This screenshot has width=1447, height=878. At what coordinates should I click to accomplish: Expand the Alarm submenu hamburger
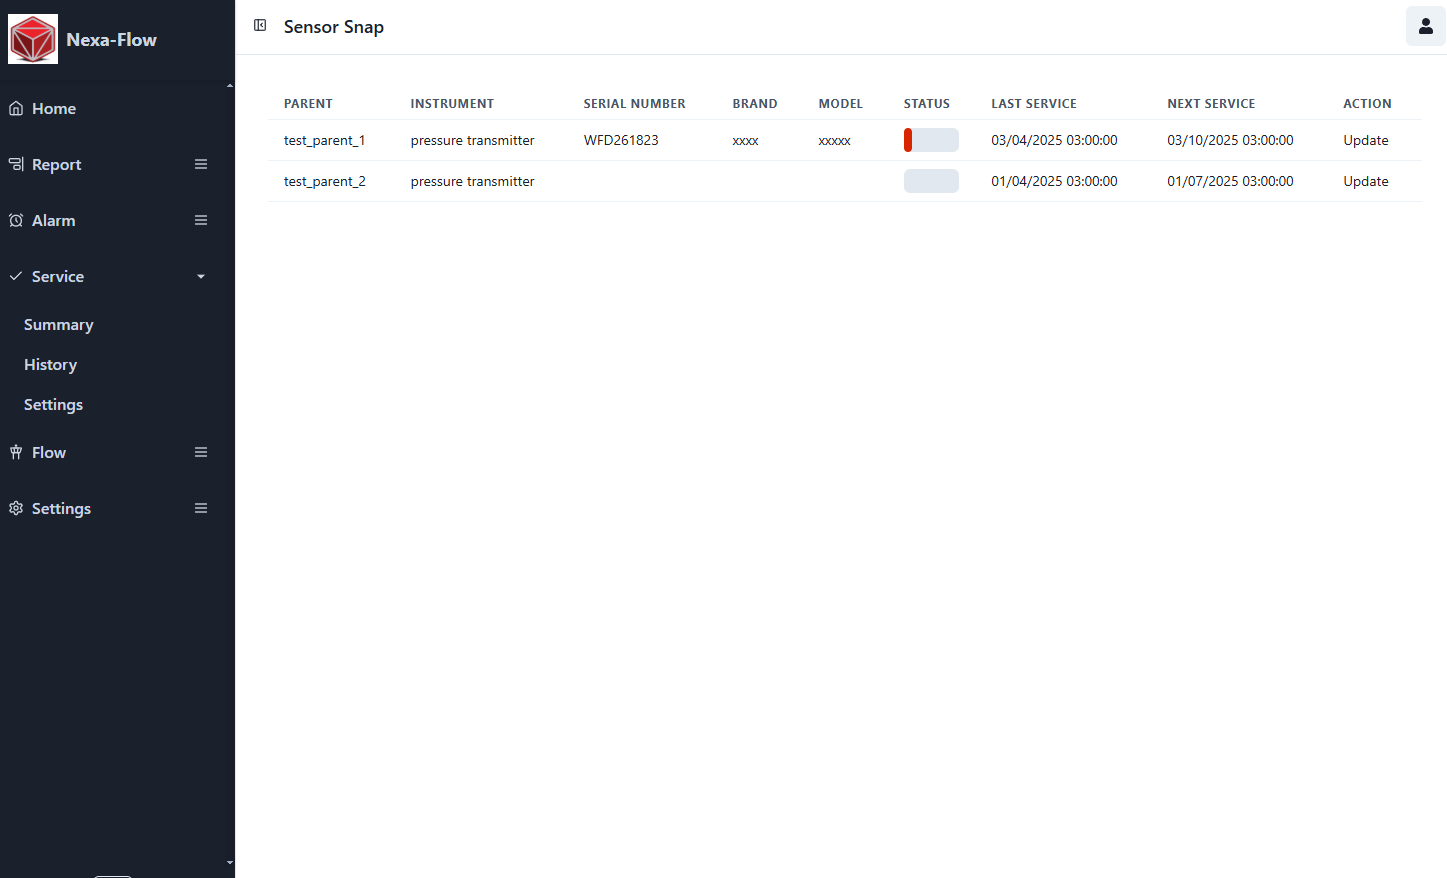[x=201, y=220]
